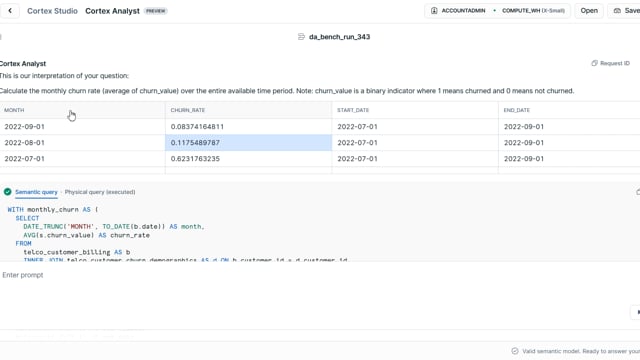Click the Open button
Image resolution: width=640 pixels, height=360 pixels.
point(589,11)
